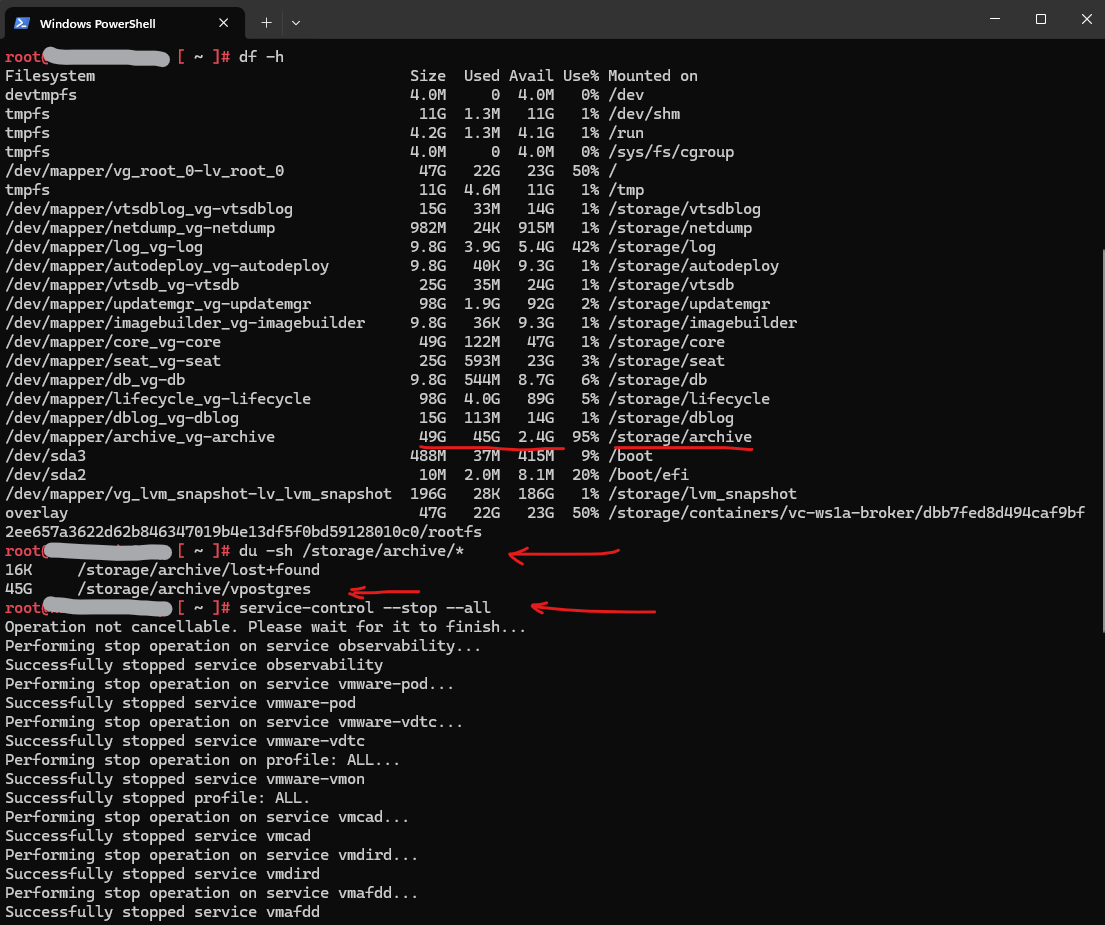Click the 'Mounted on' column header
This screenshot has width=1105, height=925.
[x=652, y=76]
